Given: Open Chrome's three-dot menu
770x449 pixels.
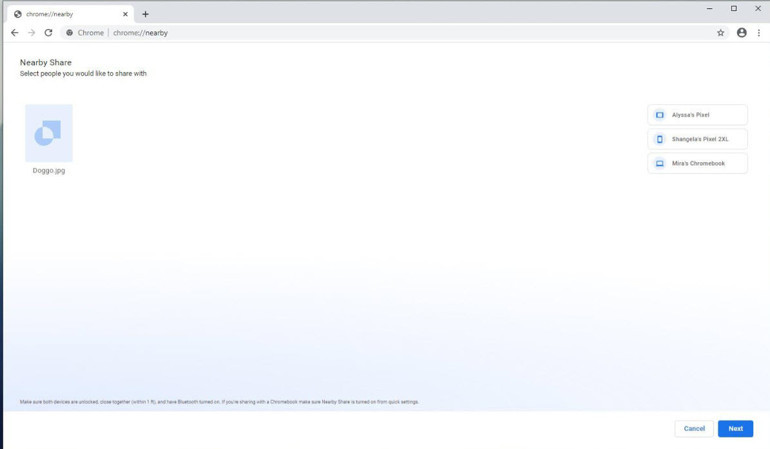Looking at the screenshot, I should point(759,33).
